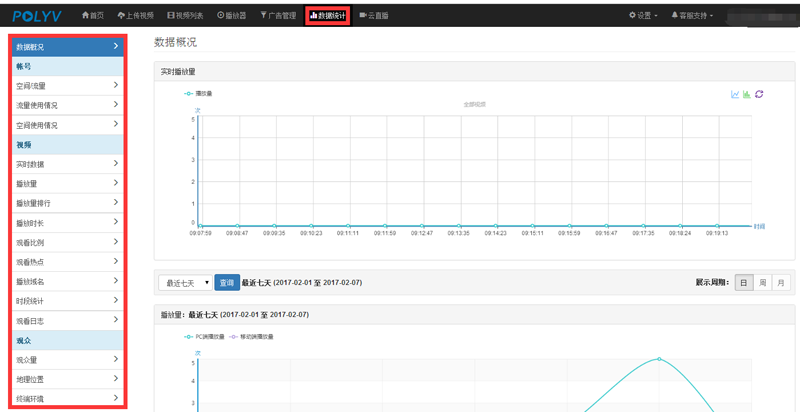Open the 最近七天 date range dropdown
The image size is (800, 412).
click(184, 283)
